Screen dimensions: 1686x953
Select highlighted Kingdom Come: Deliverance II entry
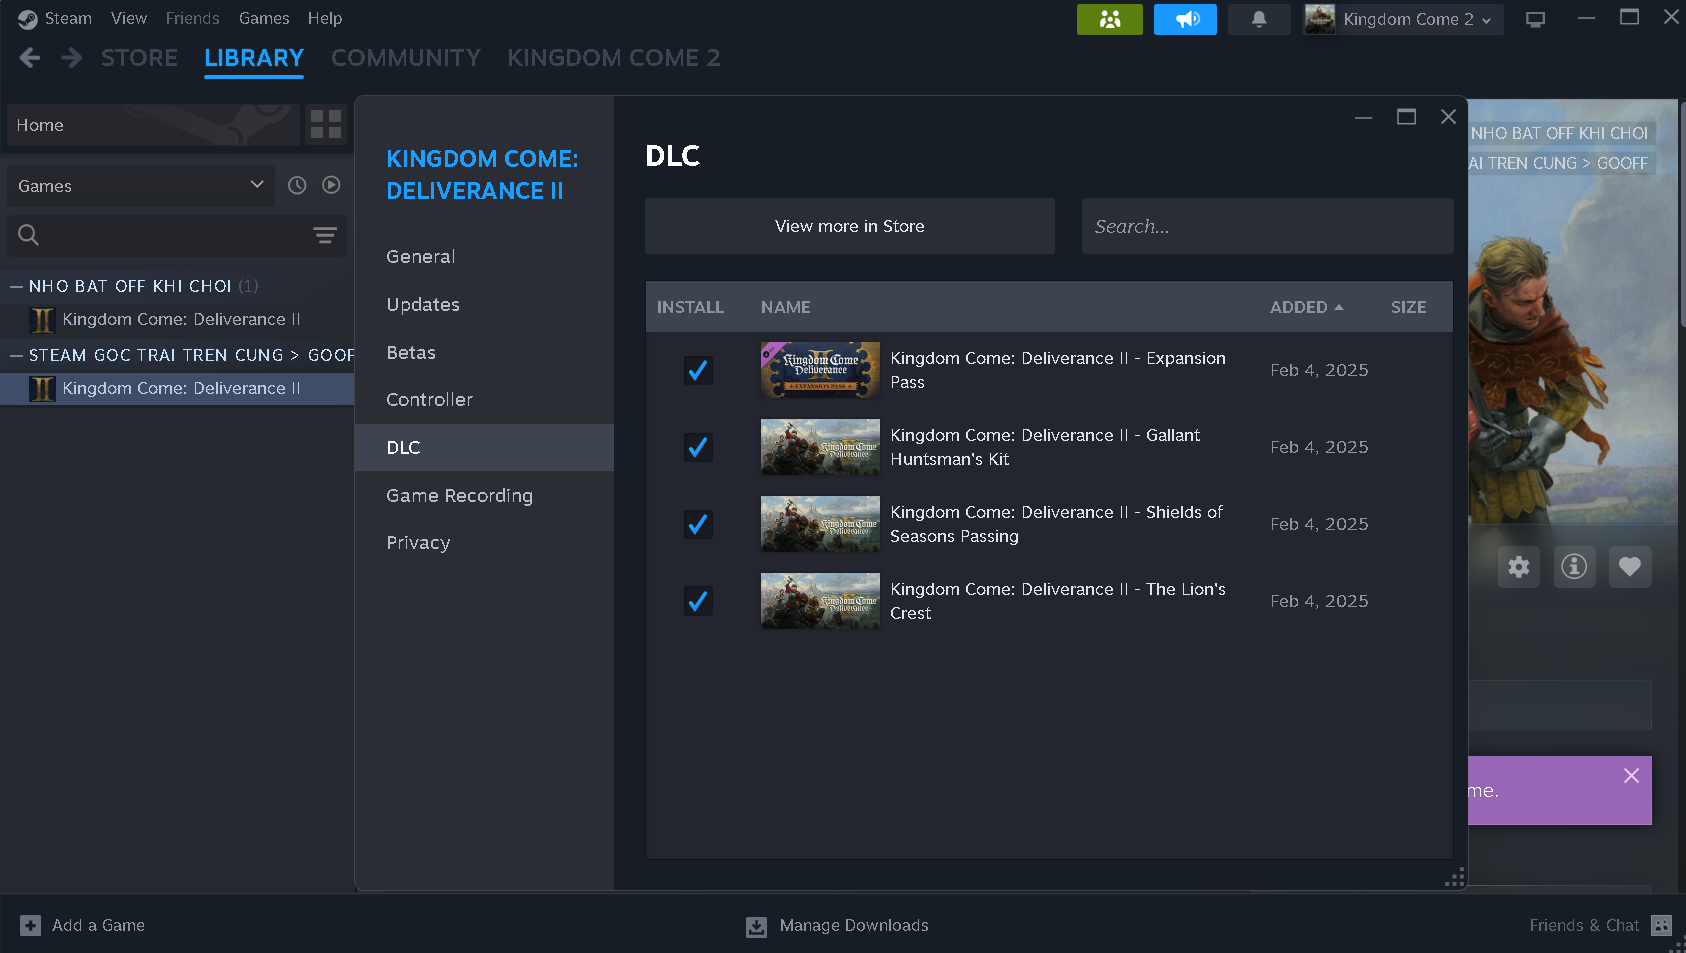coord(177,388)
